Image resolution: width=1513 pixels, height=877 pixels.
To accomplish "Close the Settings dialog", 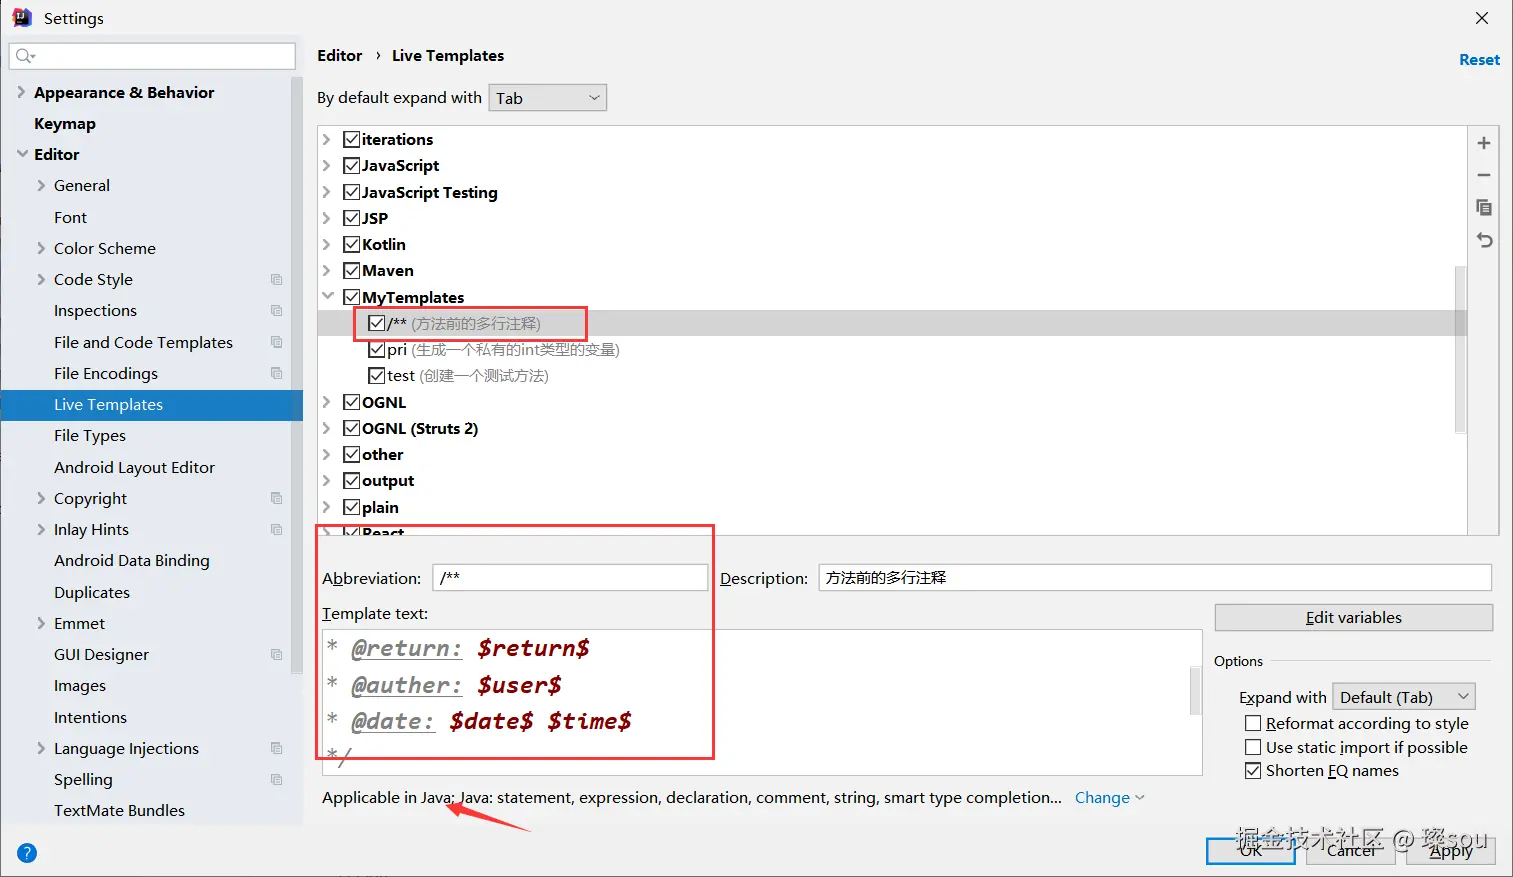I will click(x=1482, y=18).
